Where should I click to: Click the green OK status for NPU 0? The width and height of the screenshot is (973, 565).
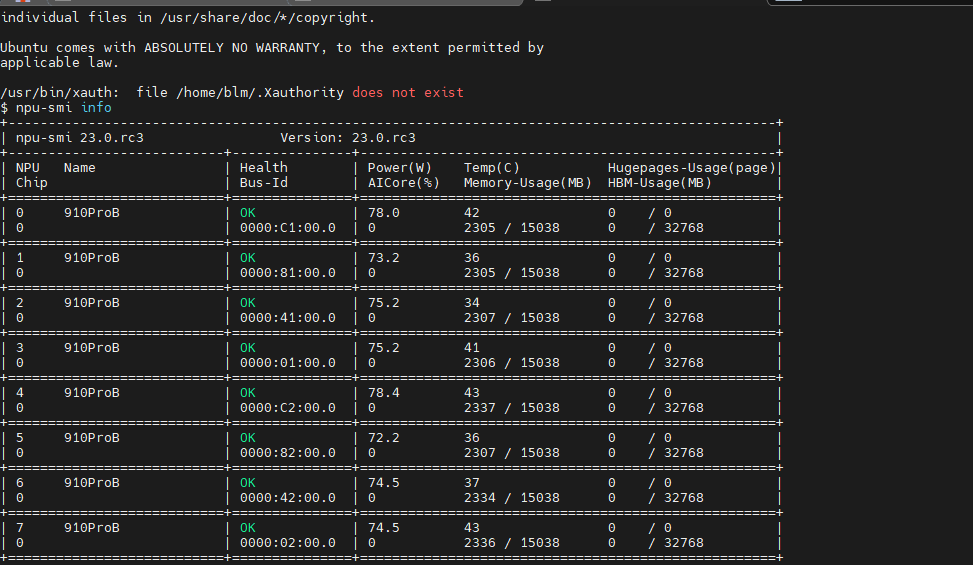pyautogui.click(x=248, y=212)
